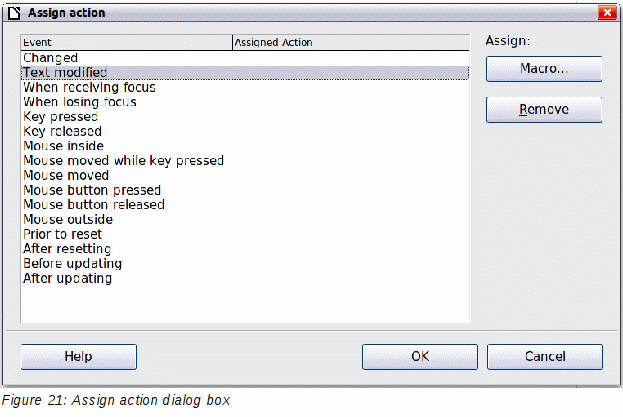Select the Prior to reset event
Viewport: 623px width, 417px height.
245,234
